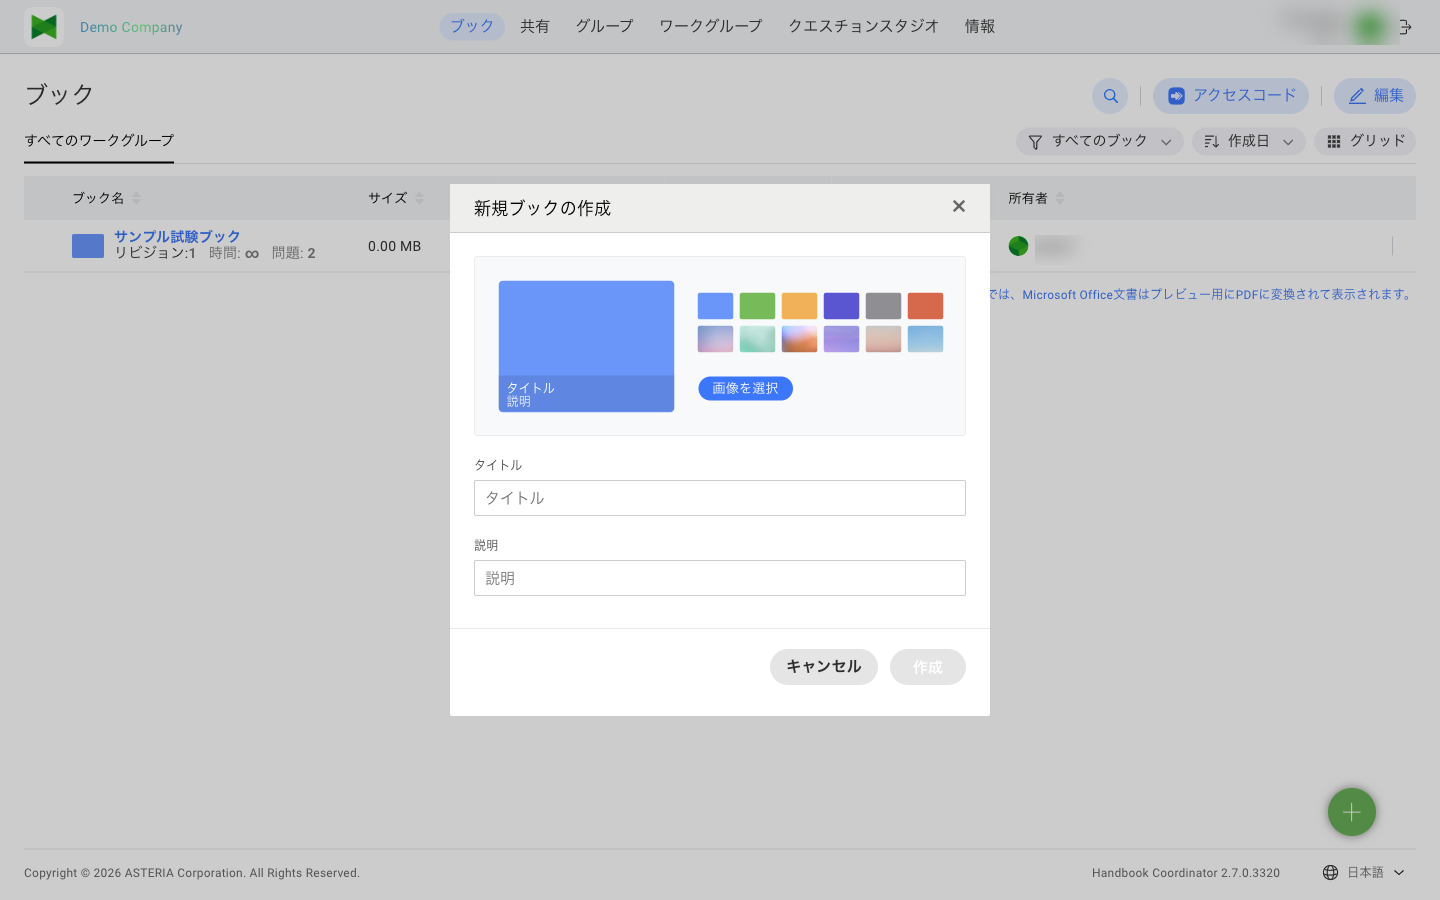Select the sunset gradient cover
1440x900 pixels.
(799, 339)
